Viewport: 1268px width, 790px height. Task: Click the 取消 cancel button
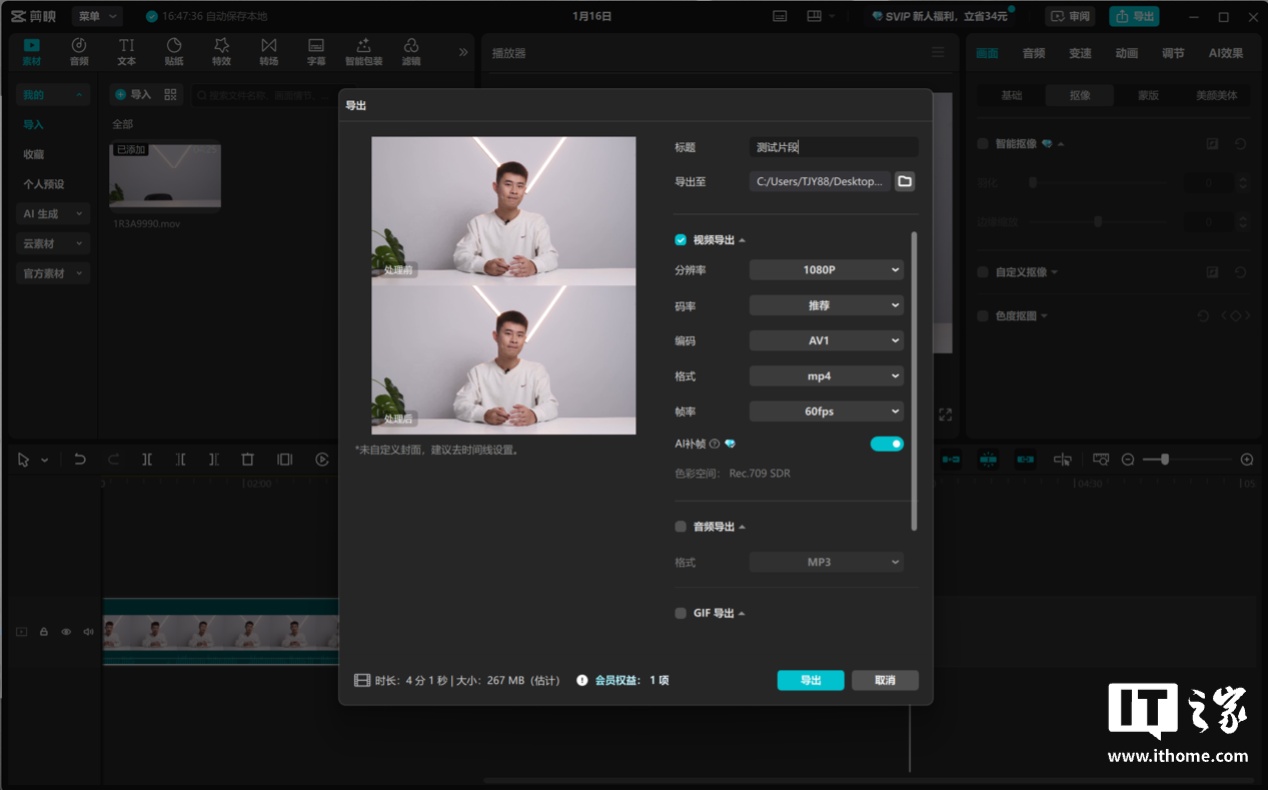(885, 680)
